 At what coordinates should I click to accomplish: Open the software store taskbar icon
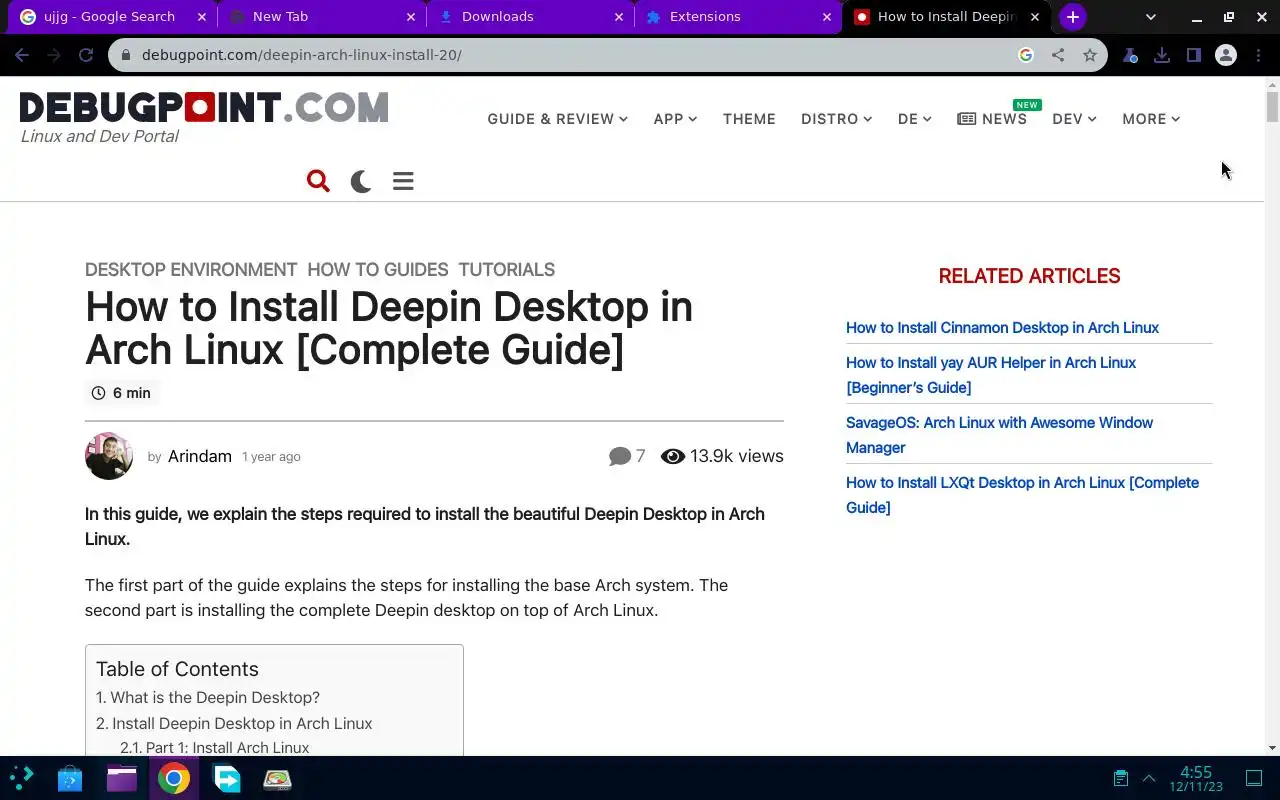[70, 778]
